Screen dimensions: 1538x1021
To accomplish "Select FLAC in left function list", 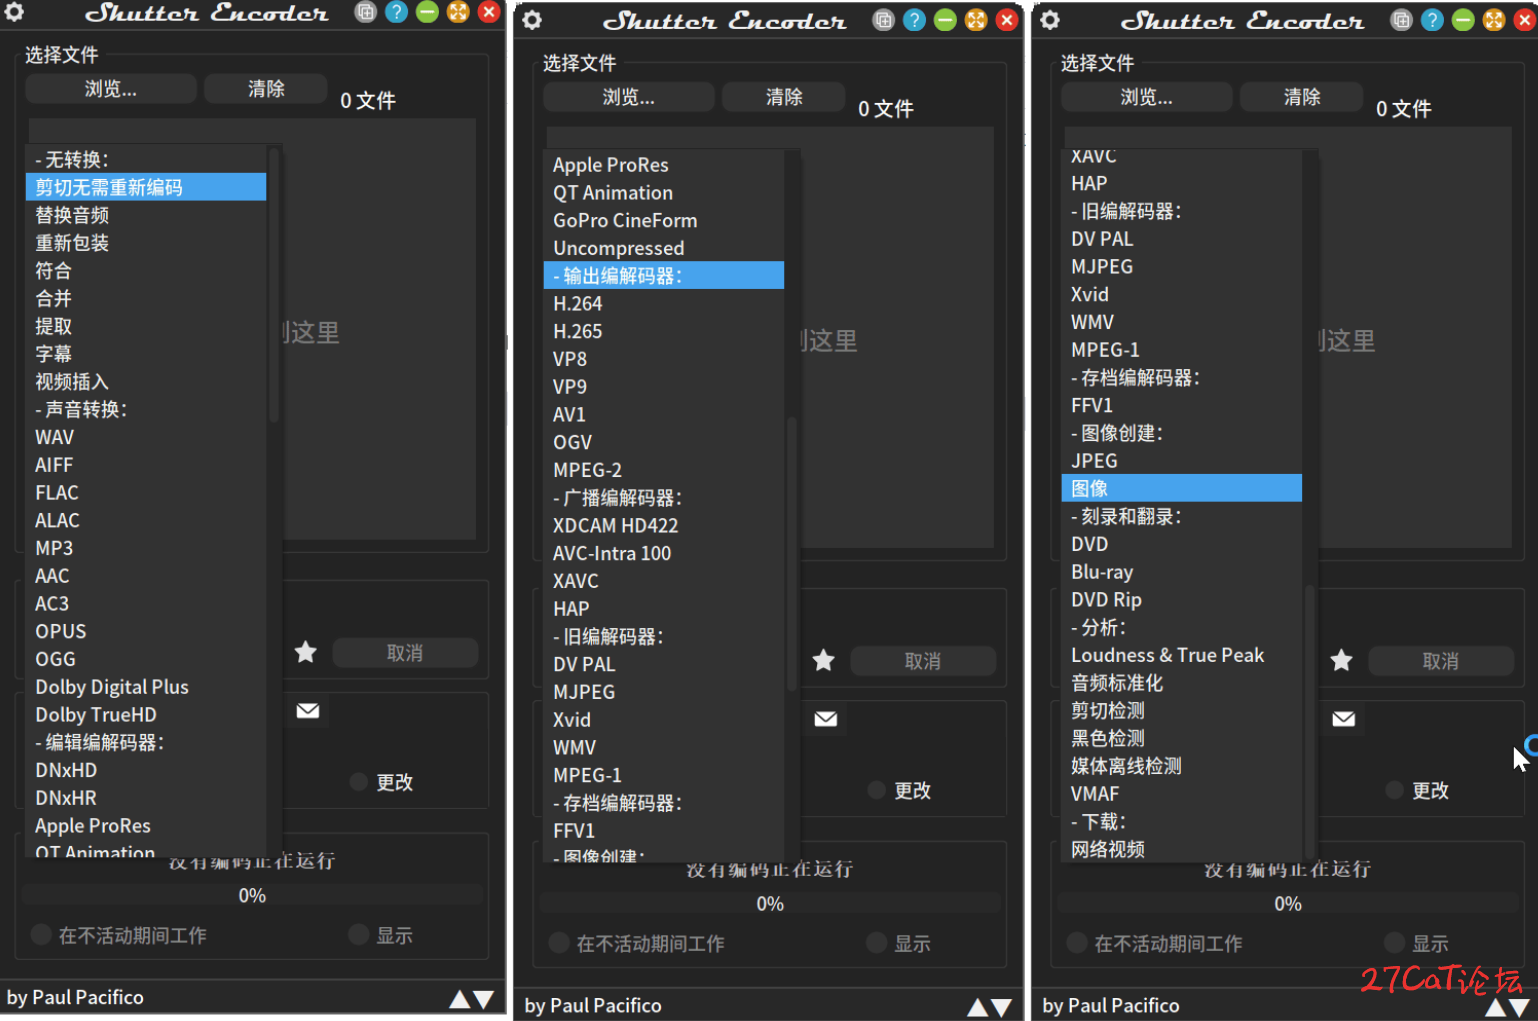I will point(146,493).
